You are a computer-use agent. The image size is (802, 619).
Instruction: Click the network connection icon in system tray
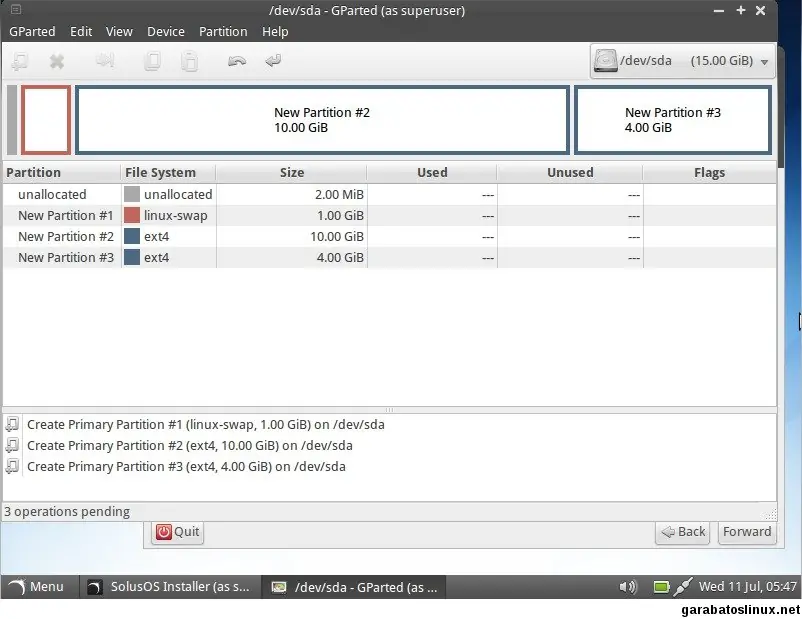point(683,587)
